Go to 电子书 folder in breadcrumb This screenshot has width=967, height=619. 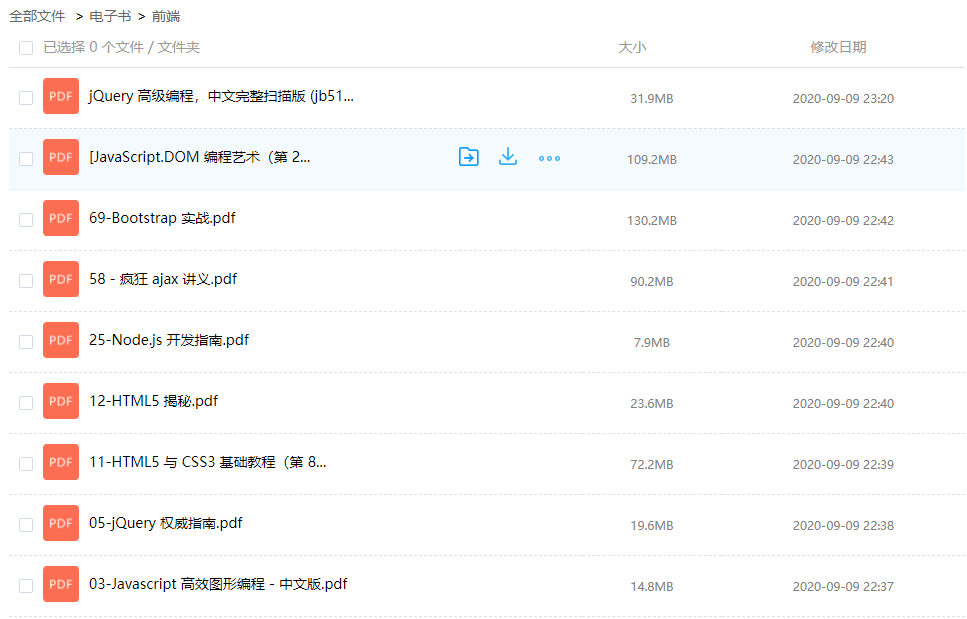[110, 17]
